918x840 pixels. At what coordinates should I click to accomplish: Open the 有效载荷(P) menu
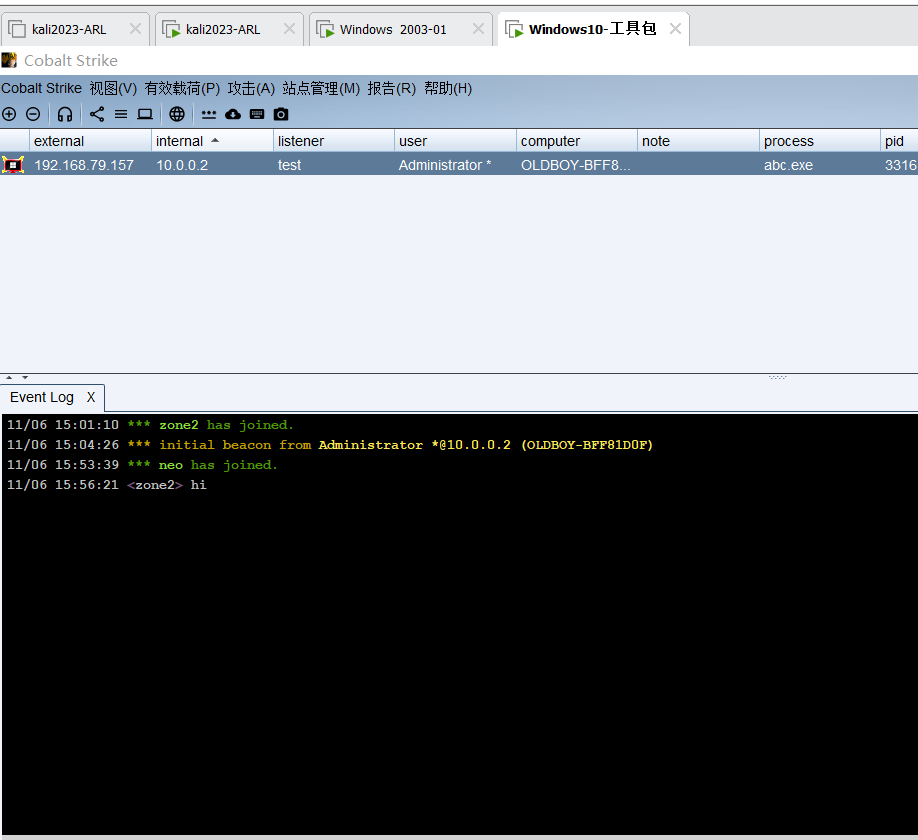click(x=182, y=88)
